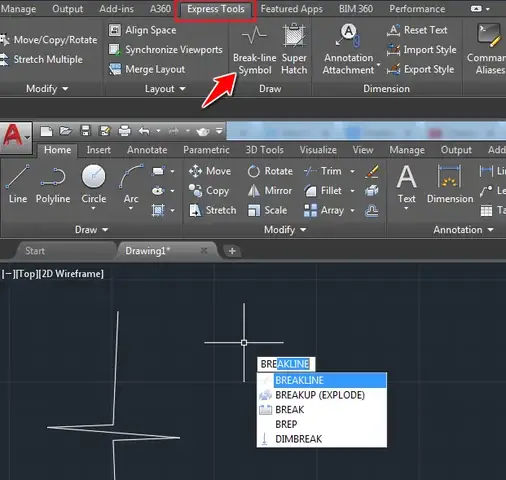Click the Open file icon in Quick Access

pos(66,131)
